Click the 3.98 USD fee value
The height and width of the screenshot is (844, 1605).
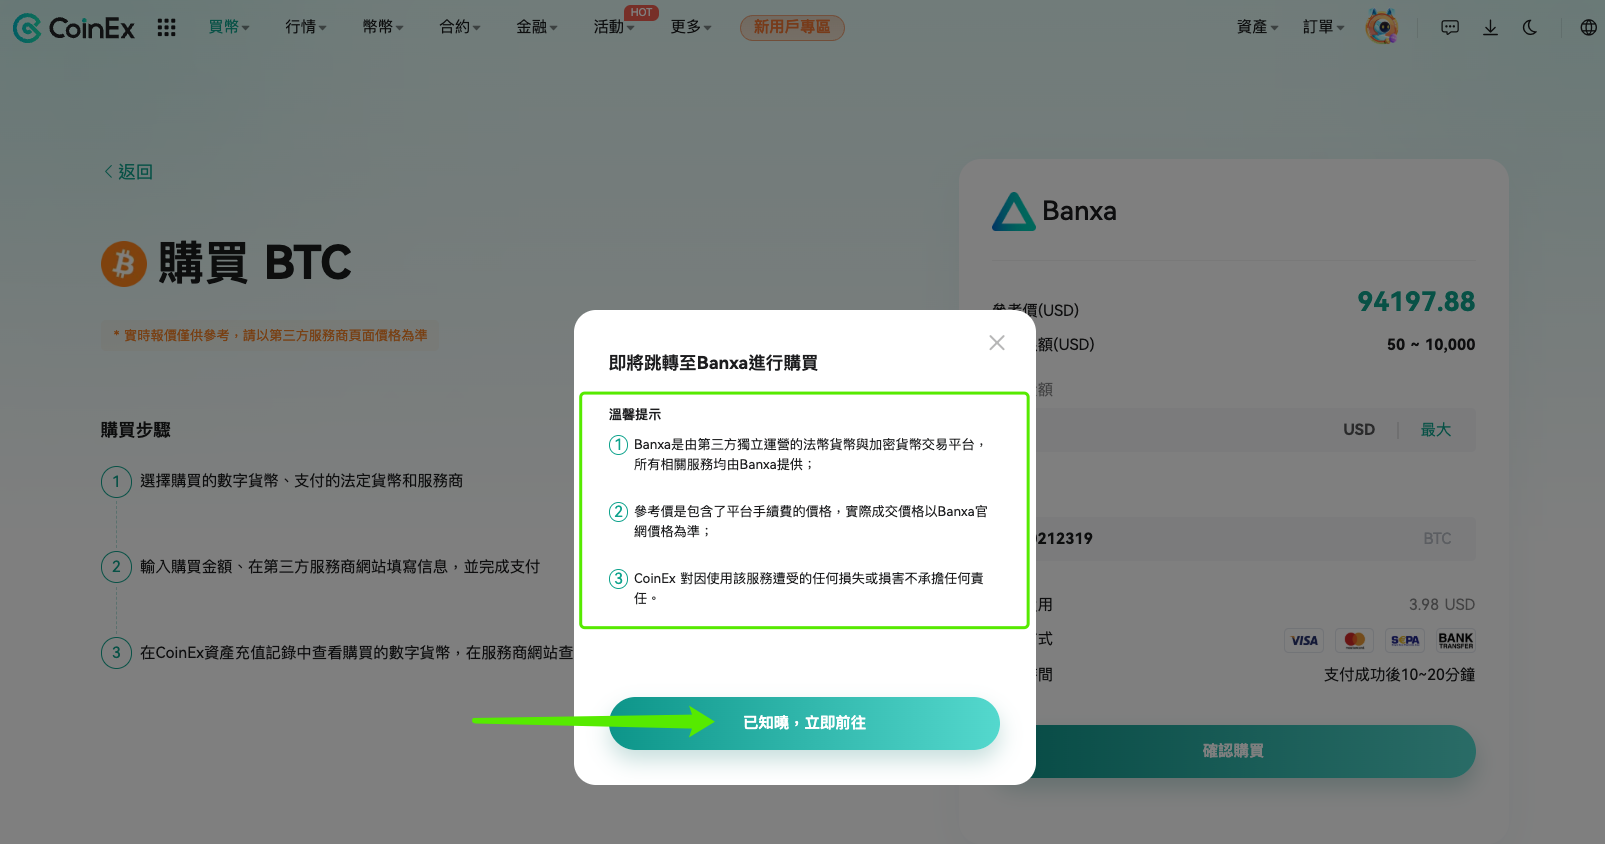(x=1442, y=605)
